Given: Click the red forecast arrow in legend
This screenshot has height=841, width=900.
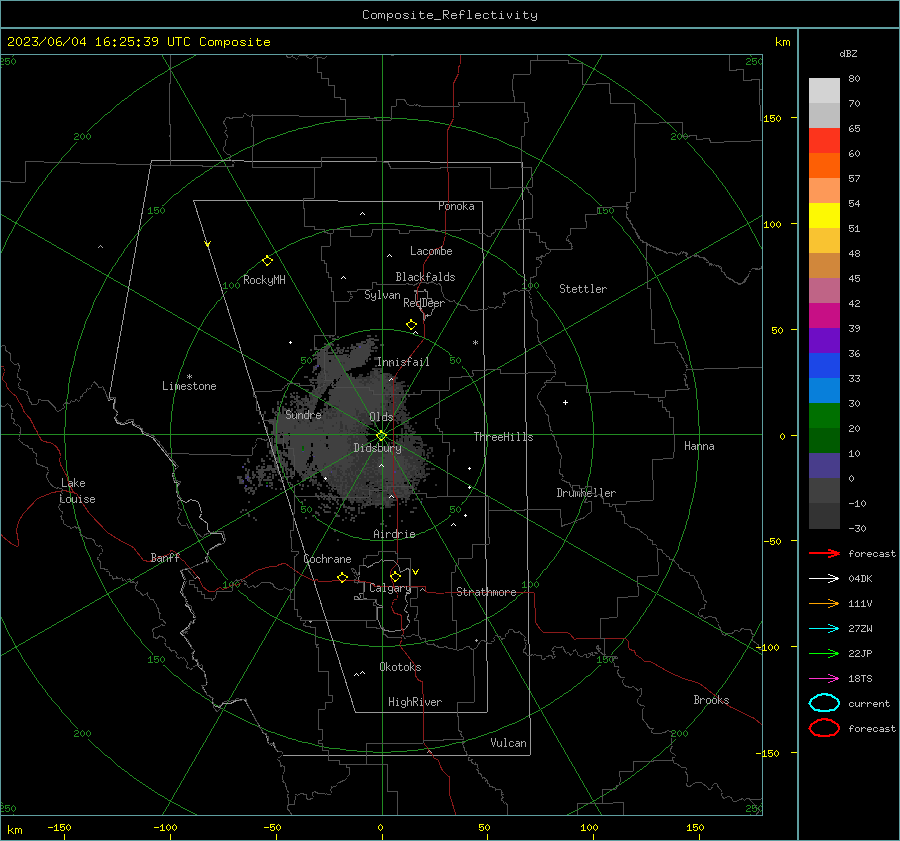Looking at the screenshot, I should [824, 553].
